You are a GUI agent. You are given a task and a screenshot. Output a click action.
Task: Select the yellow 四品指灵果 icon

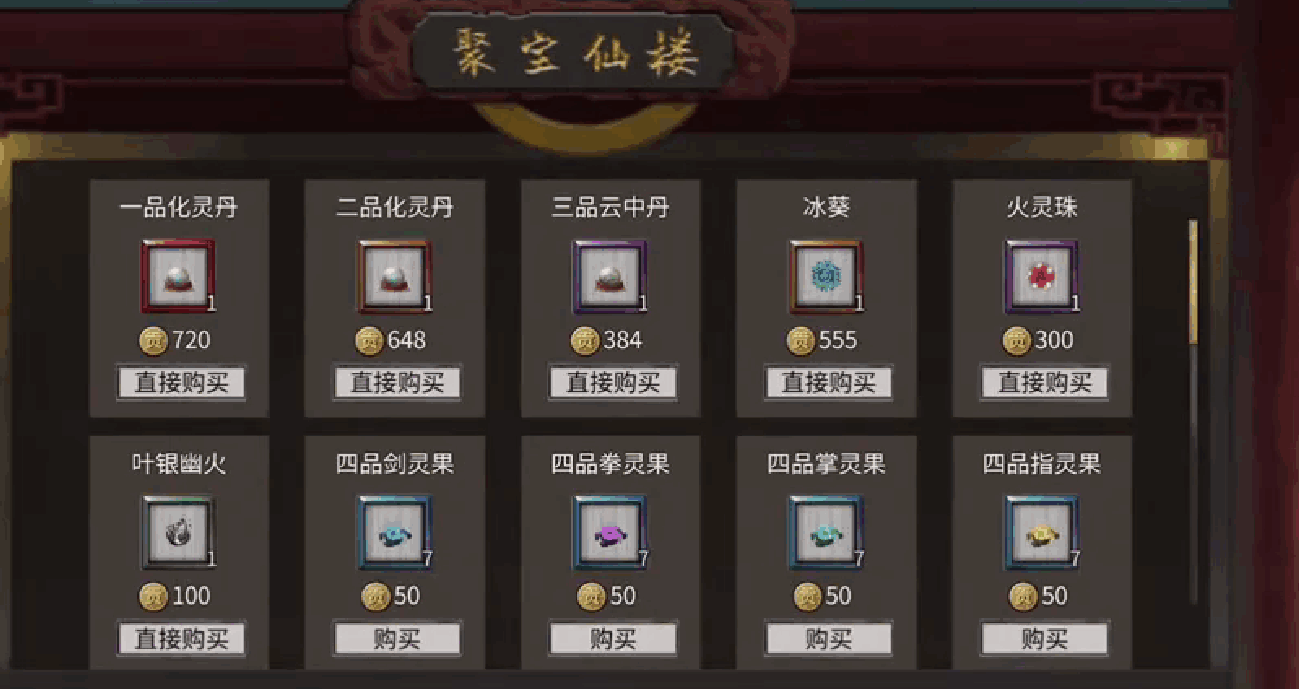pyautogui.click(x=1042, y=532)
